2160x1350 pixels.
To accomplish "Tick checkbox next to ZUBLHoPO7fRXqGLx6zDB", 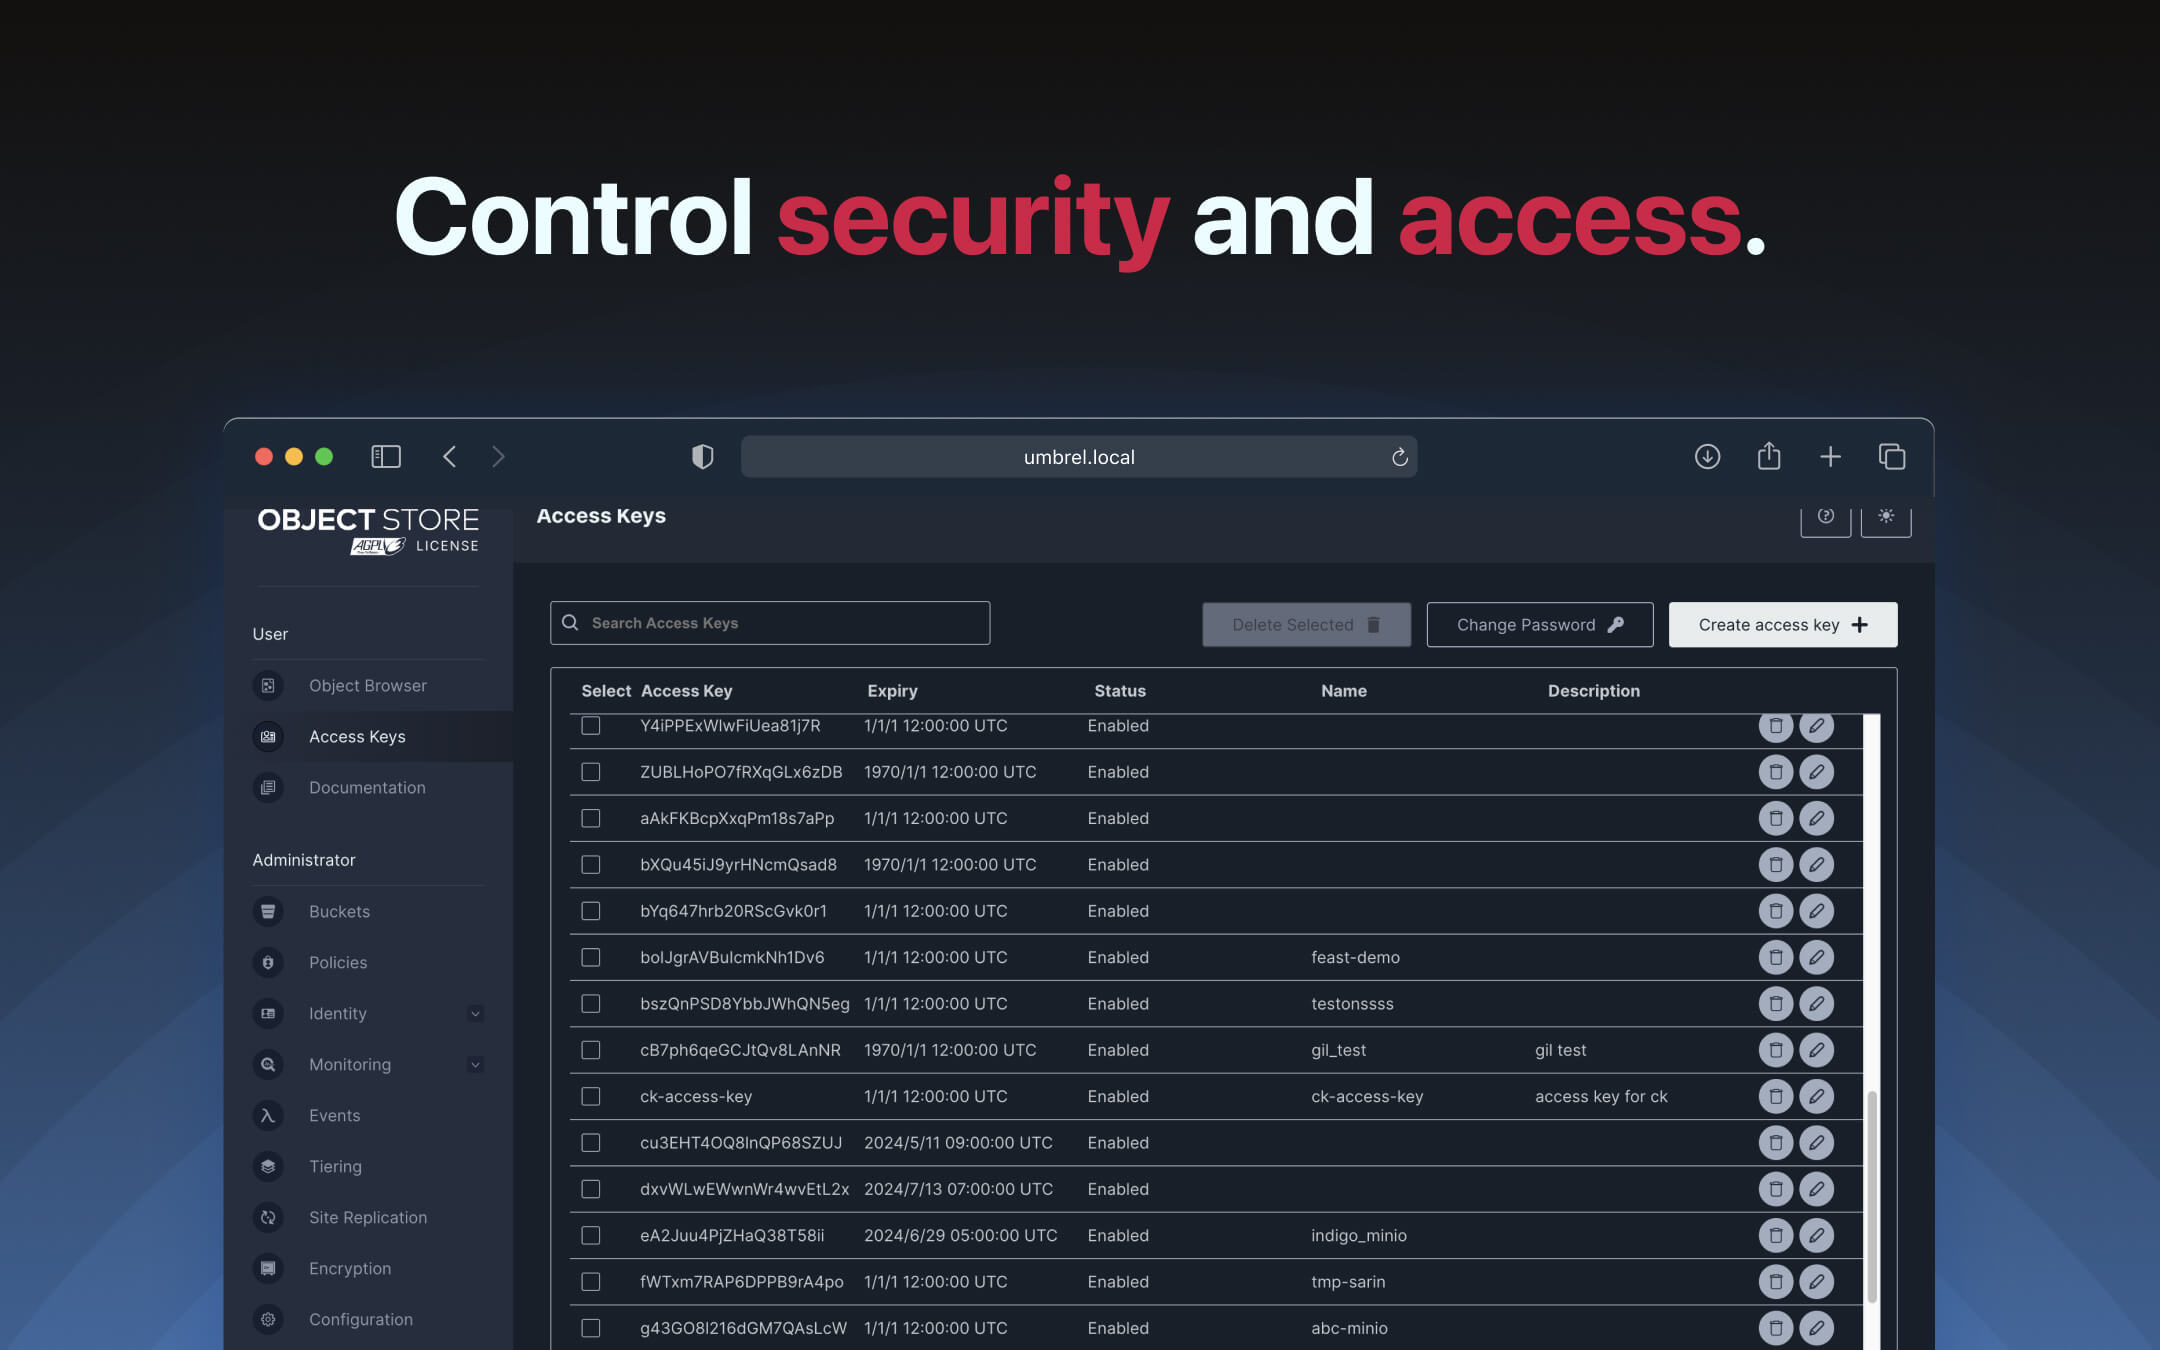I will (x=591, y=772).
